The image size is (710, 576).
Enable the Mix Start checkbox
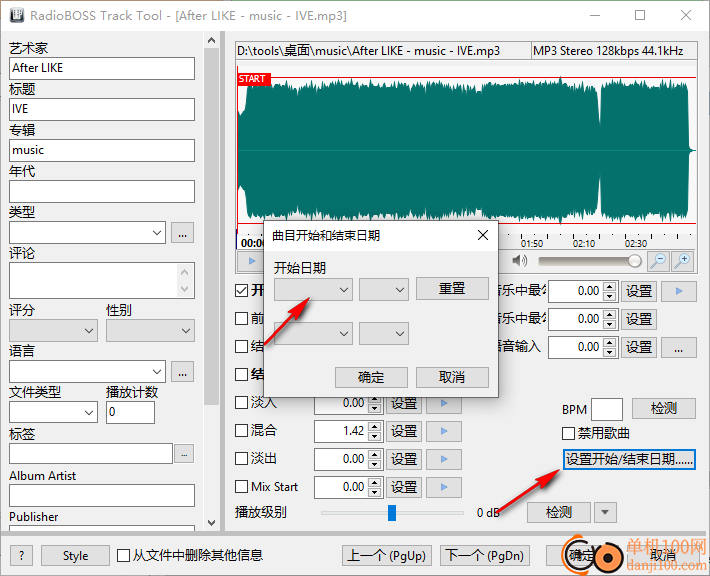241,487
